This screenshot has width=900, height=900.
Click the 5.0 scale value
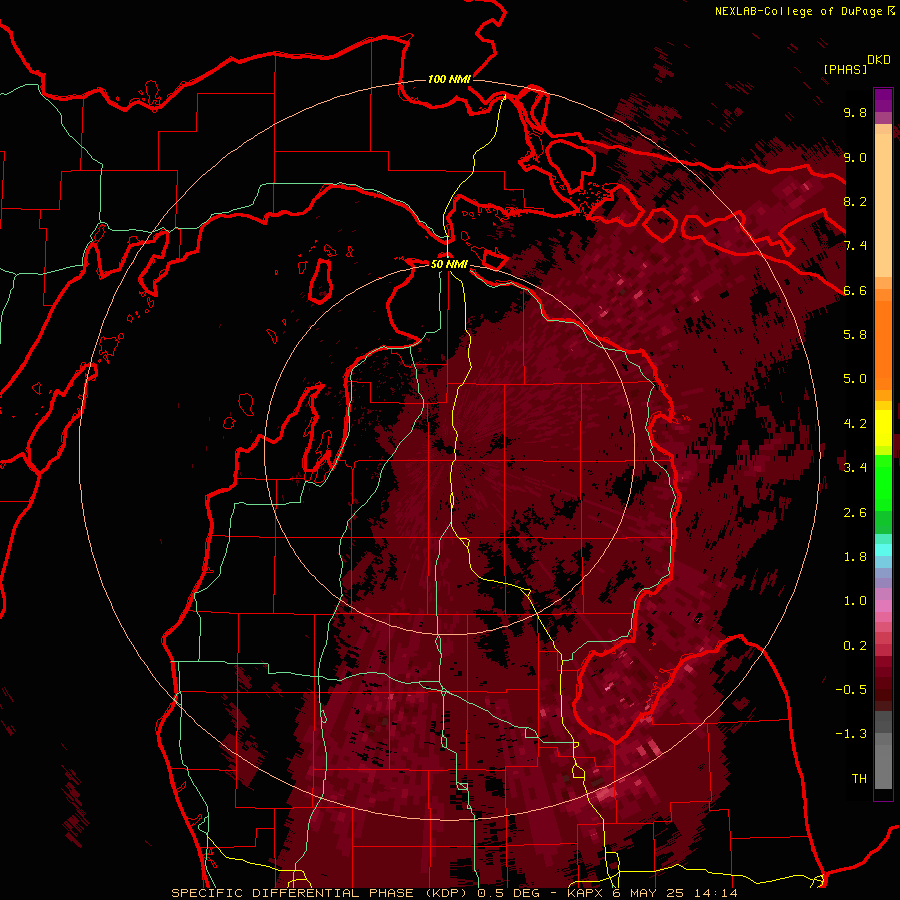pos(855,379)
